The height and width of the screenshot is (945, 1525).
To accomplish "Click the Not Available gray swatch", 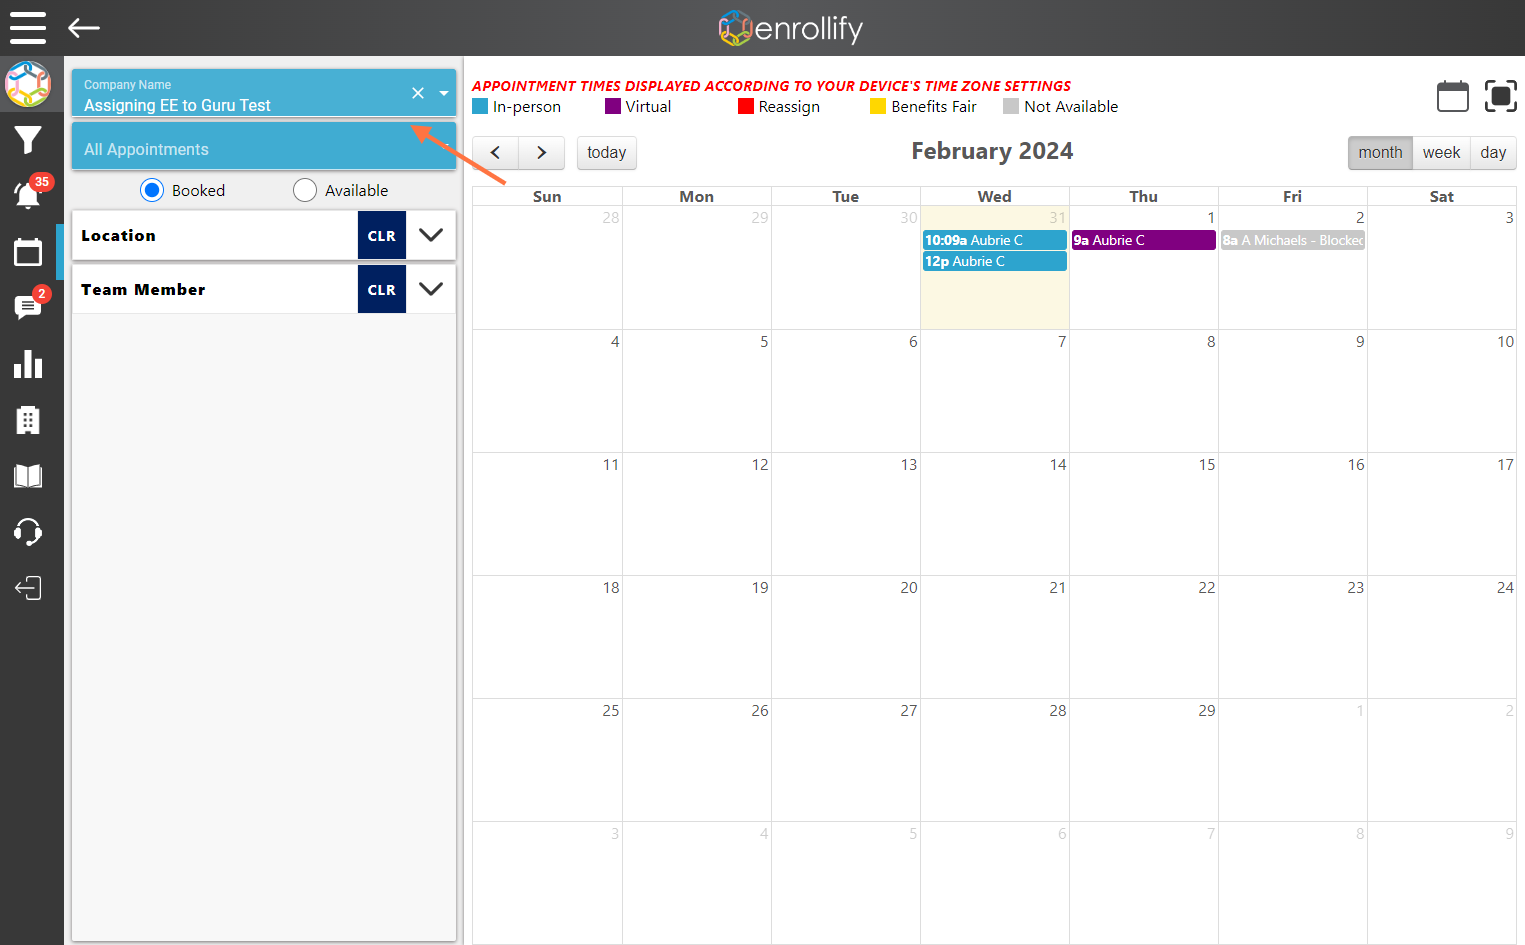I will [1011, 106].
